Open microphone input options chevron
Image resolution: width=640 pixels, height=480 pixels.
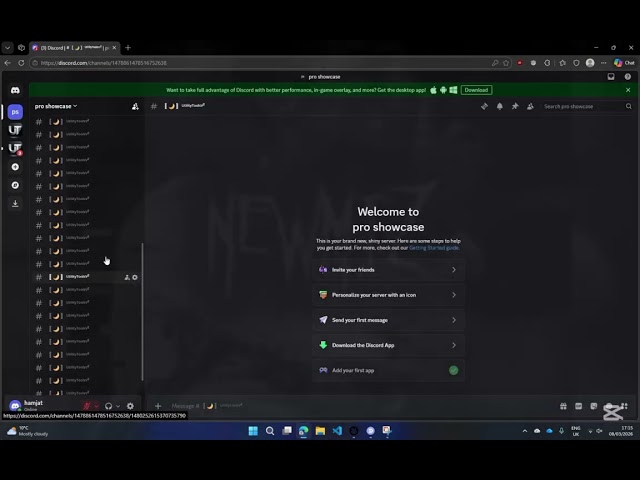[x=96, y=406]
